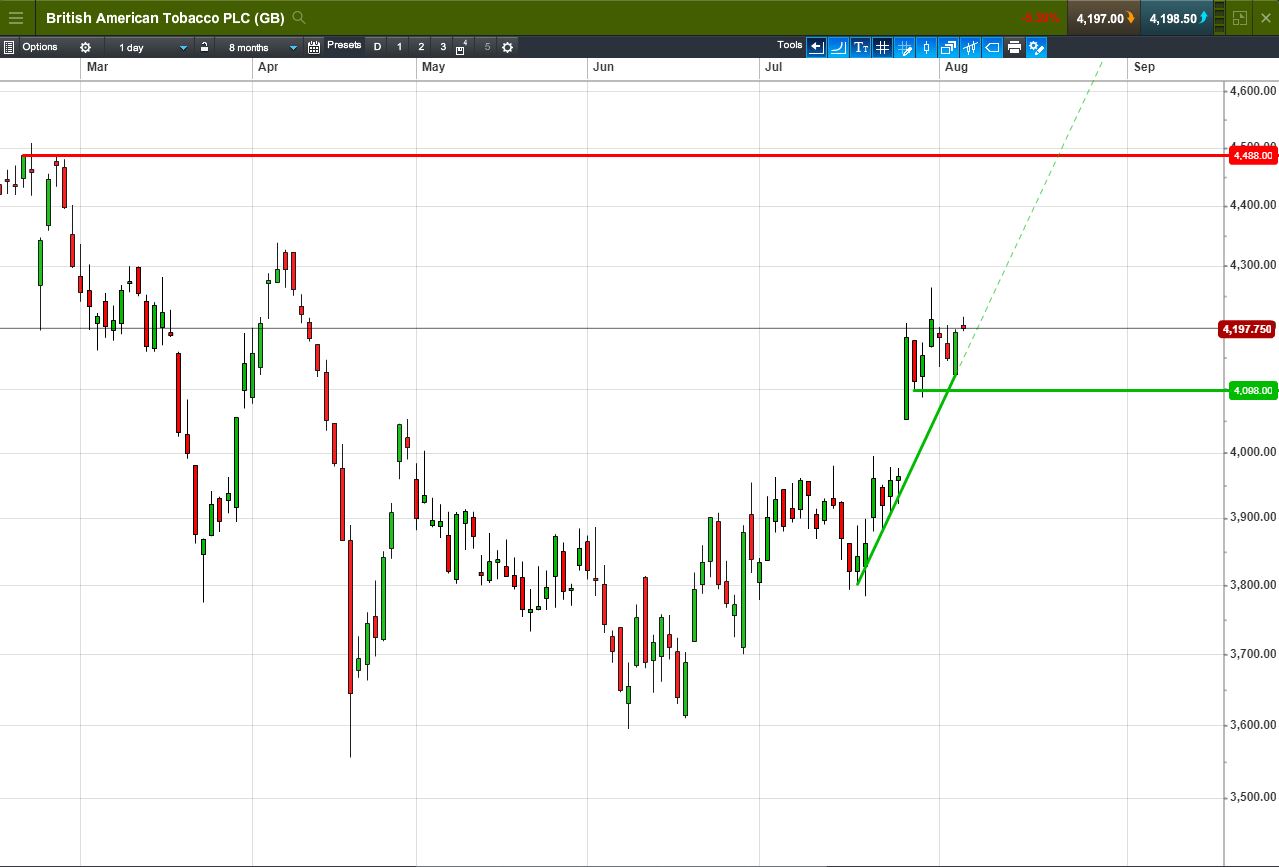1279x867 pixels.
Task: Print the chart
Action: pos(1014,47)
